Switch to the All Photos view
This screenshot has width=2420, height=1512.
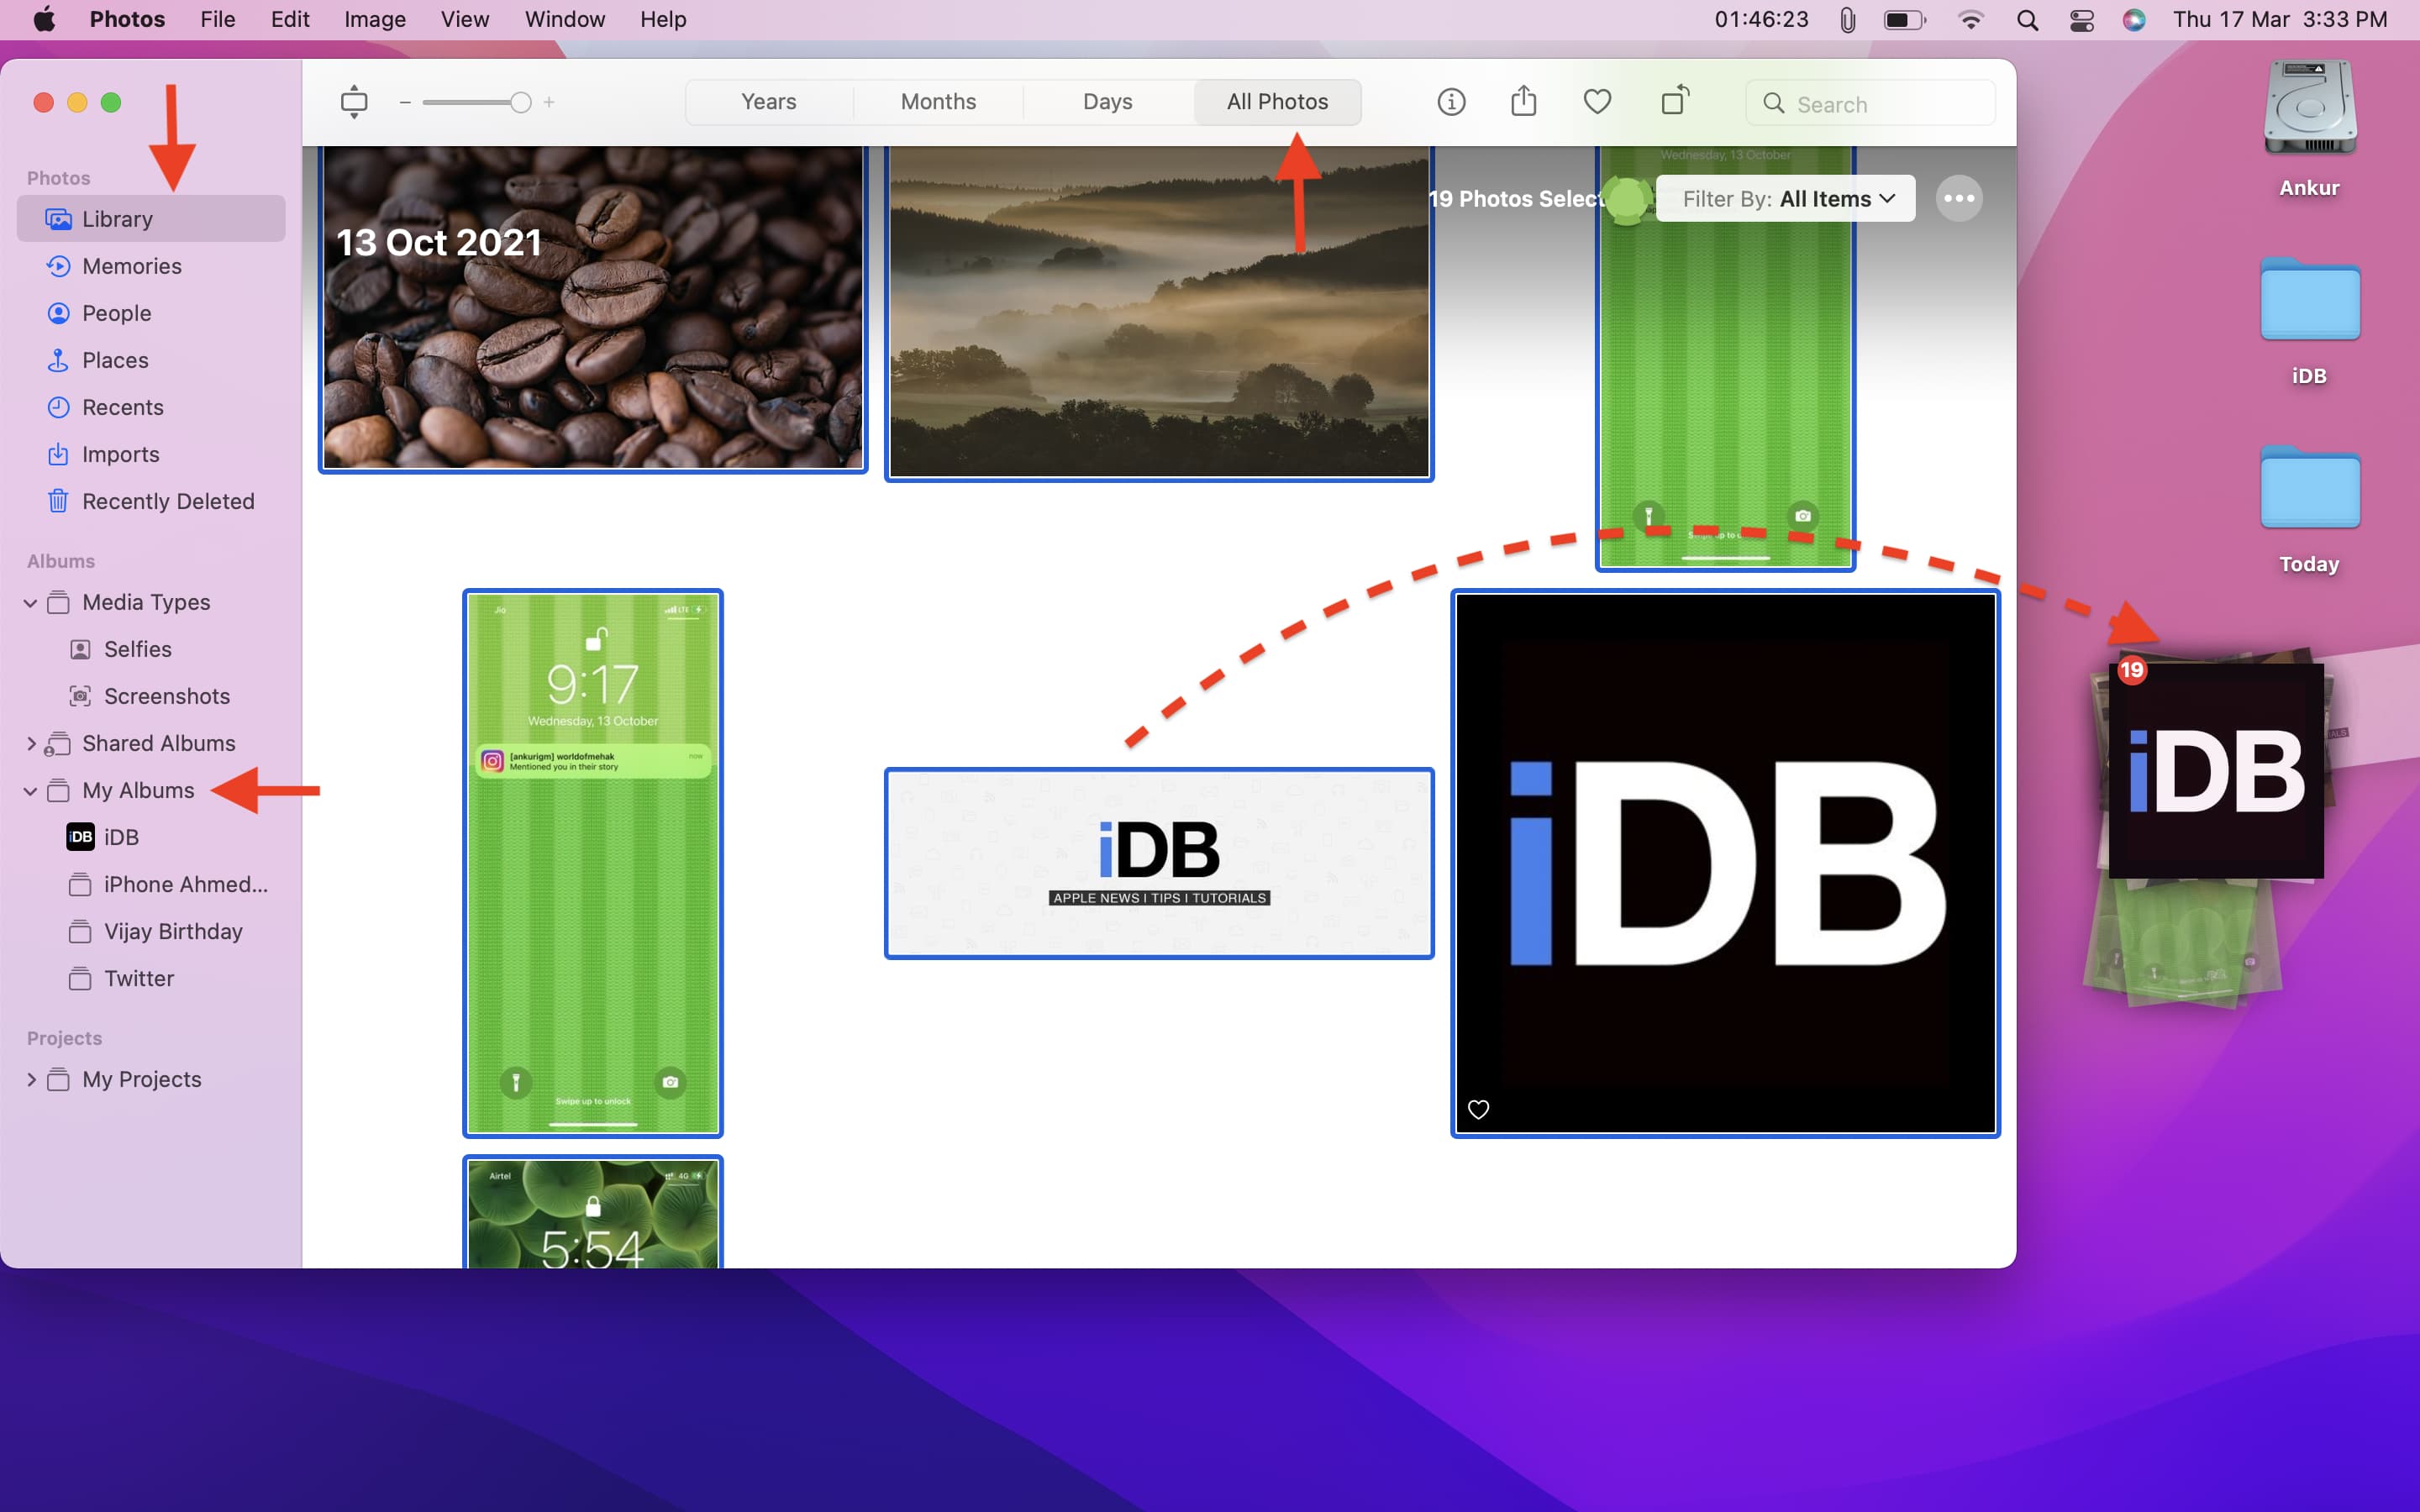tap(1277, 102)
